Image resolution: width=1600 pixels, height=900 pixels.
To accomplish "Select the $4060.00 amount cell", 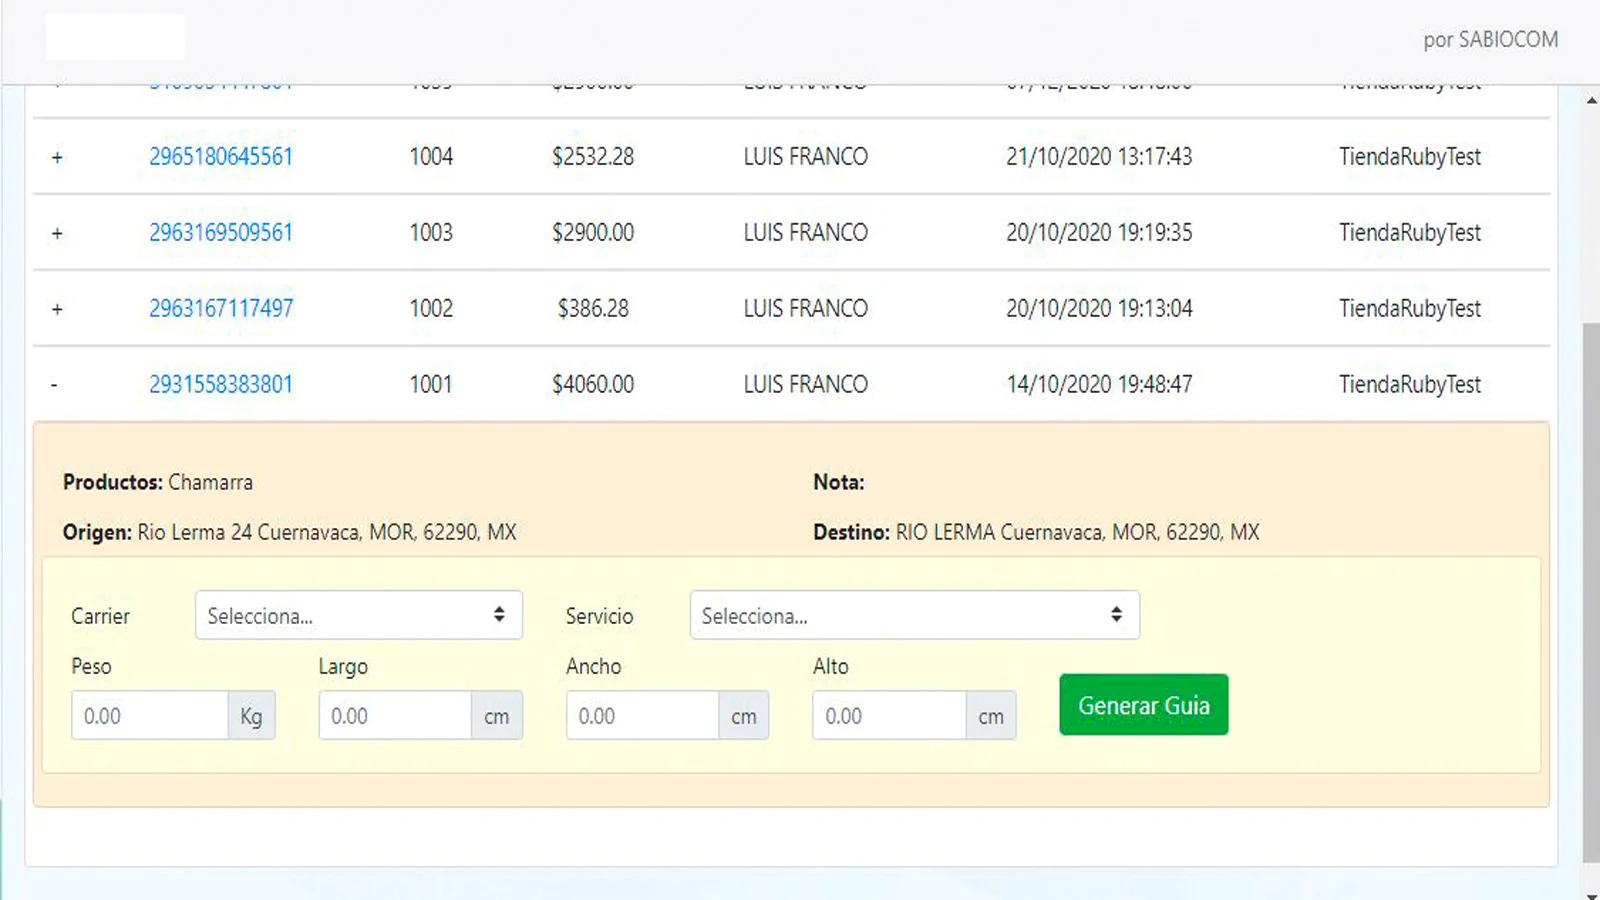I will tap(593, 385).
